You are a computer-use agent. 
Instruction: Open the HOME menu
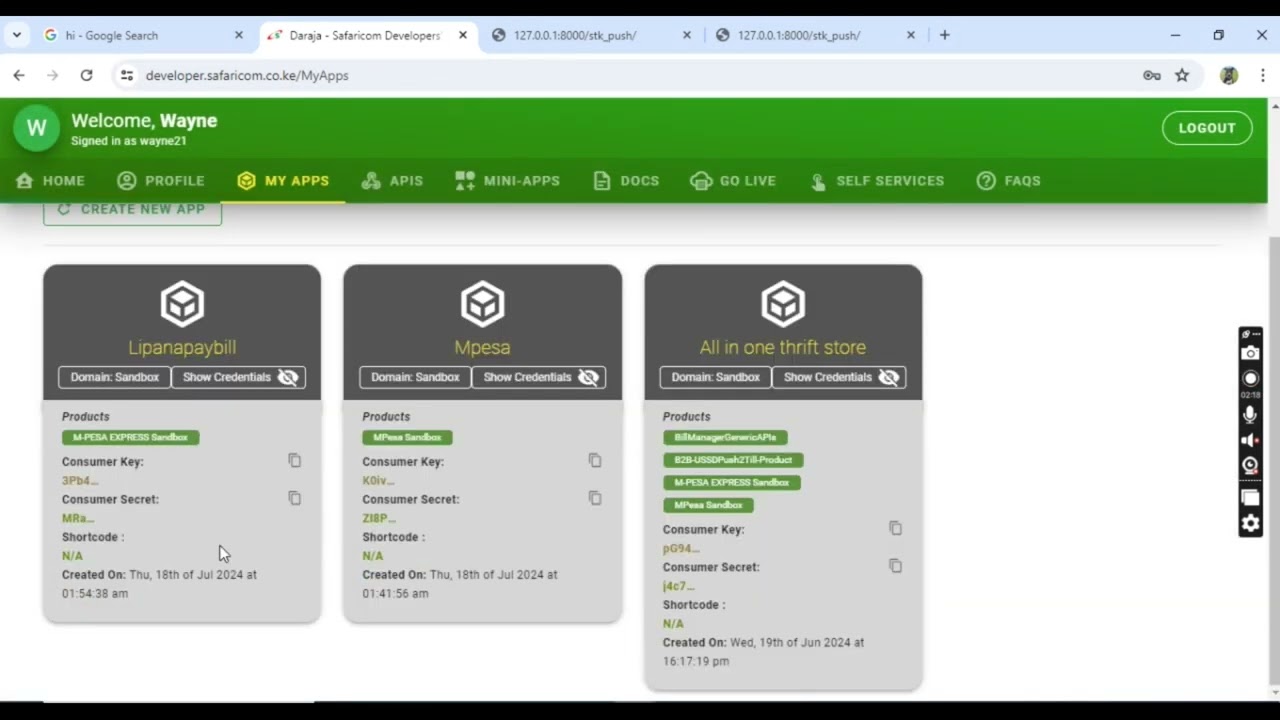[x=50, y=181]
